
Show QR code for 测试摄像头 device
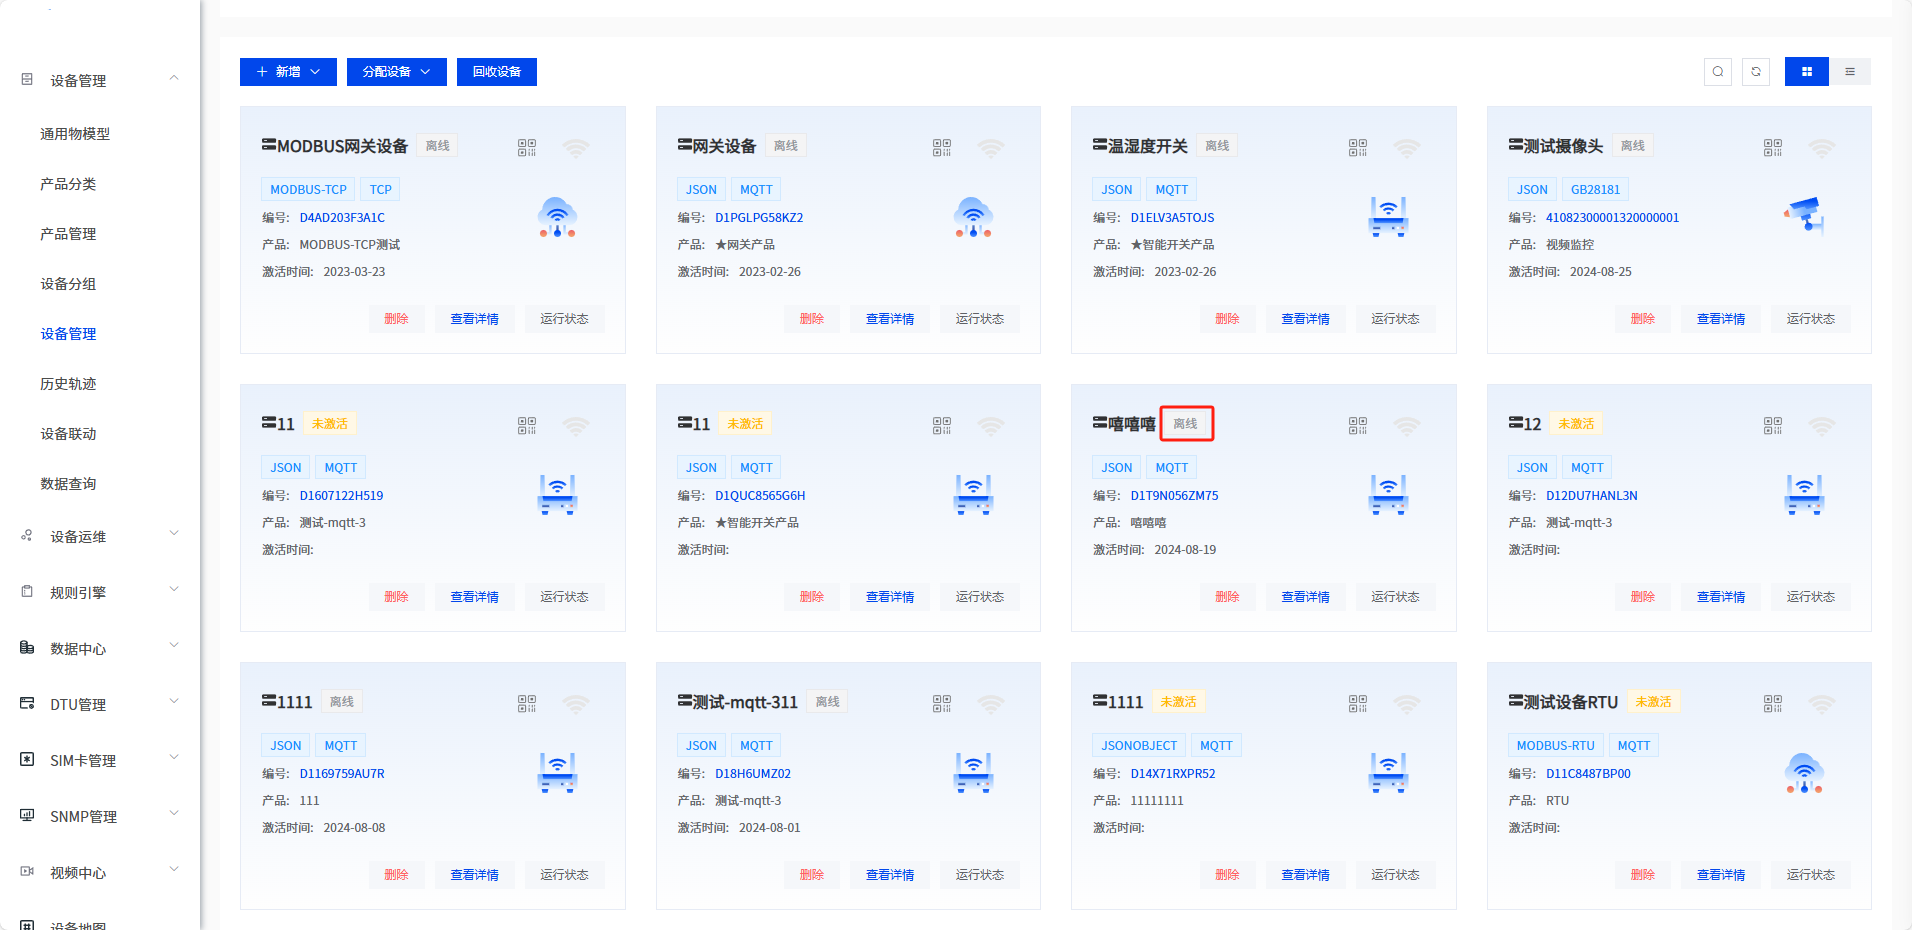tap(1773, 148)
